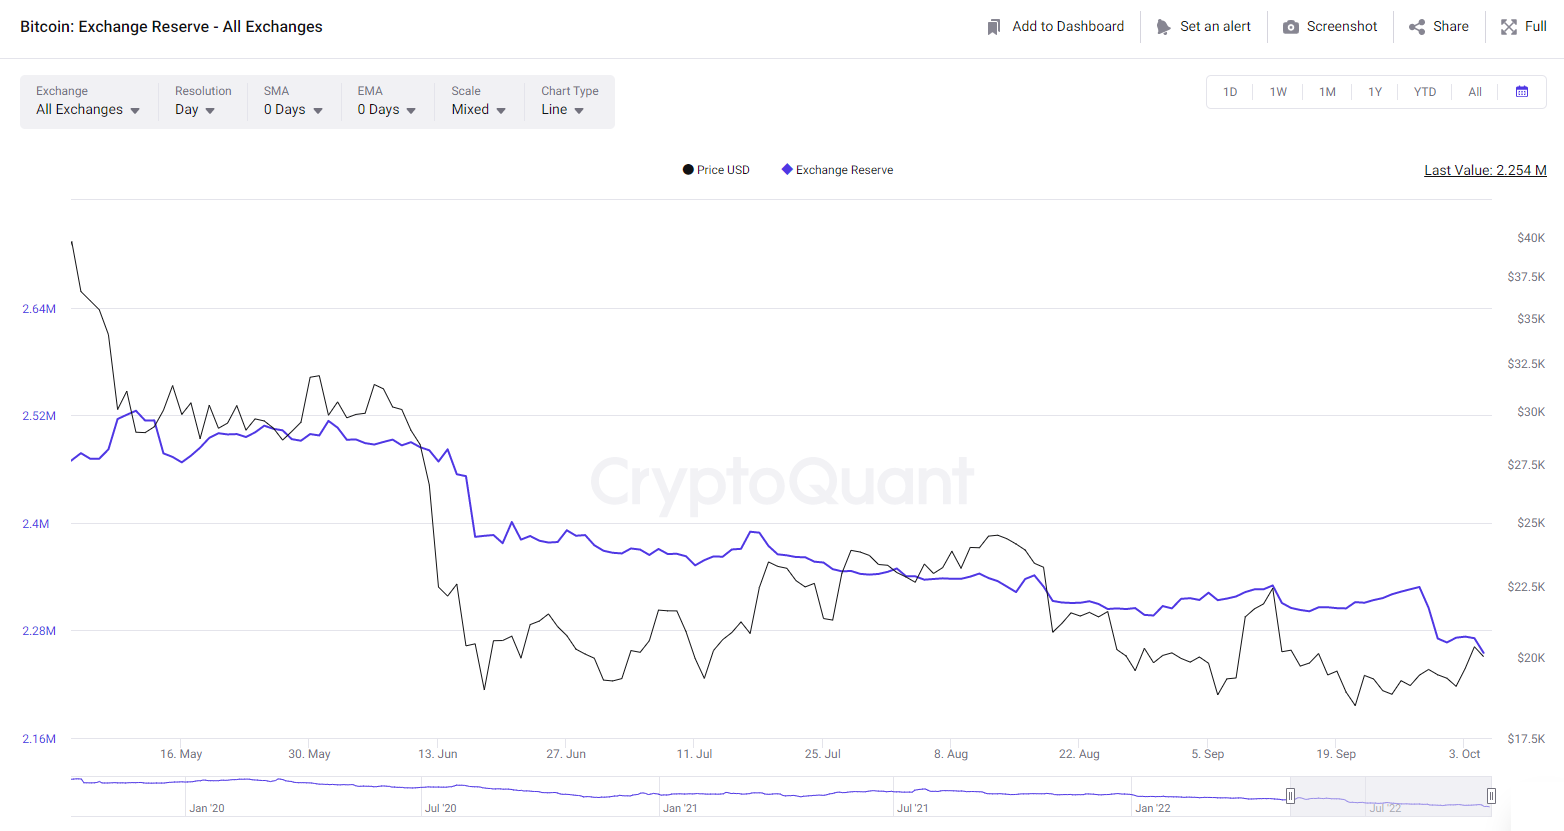Image resolution: width=1564 pixels, height=831 pixels.
Task: Click Jan '22 on the navigator timeline
Action: click(1153, 808)
